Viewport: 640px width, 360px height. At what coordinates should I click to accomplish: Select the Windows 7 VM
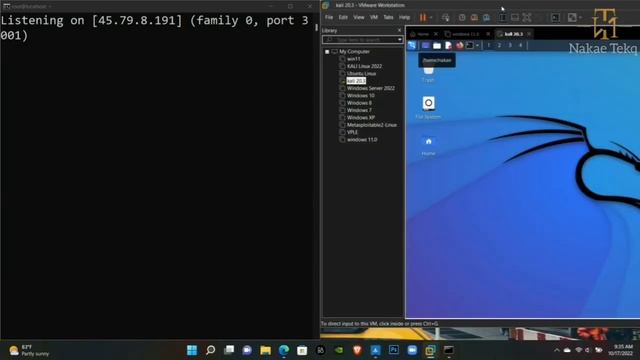(x=359, y=110)
